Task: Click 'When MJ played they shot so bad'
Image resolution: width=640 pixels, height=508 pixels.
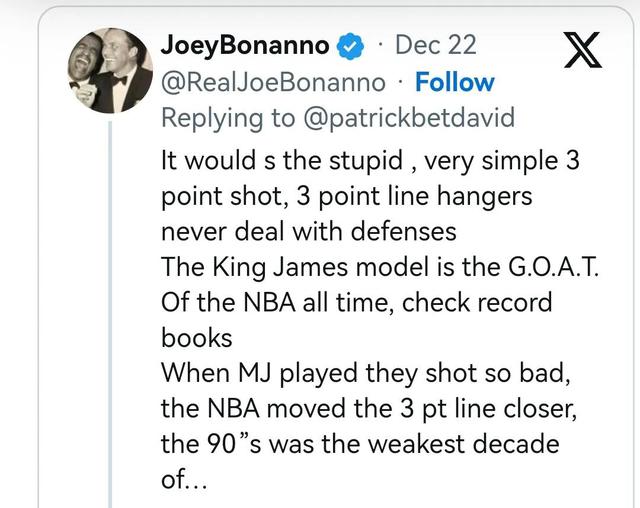Action: [x=348, y=371]
